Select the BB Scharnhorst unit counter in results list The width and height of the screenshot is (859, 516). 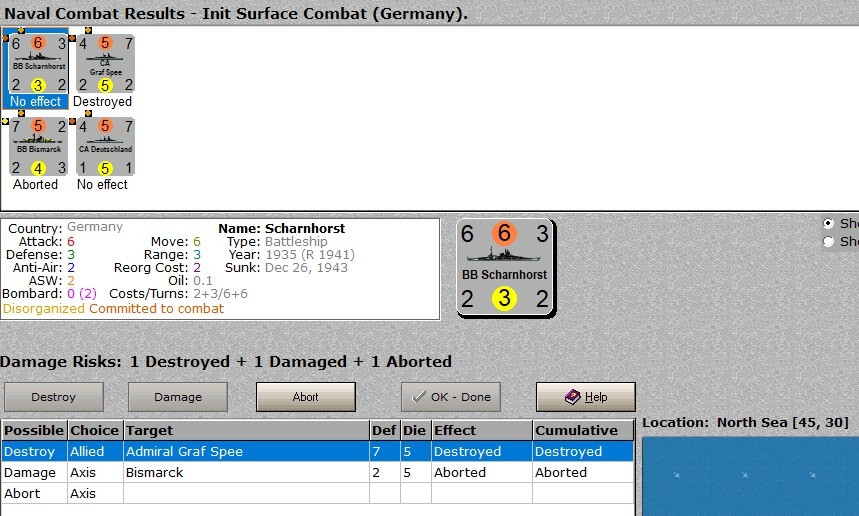(x=38, y=64)
